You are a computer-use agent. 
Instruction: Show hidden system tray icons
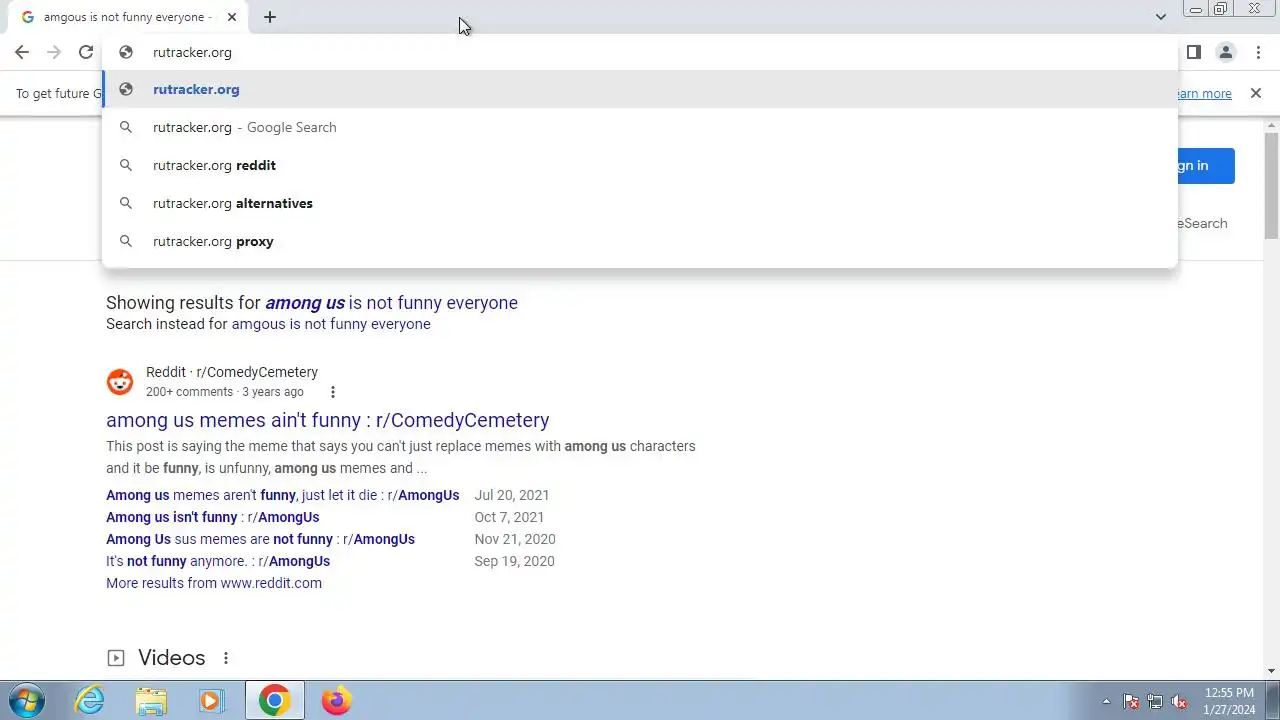tap(1106, 701)
